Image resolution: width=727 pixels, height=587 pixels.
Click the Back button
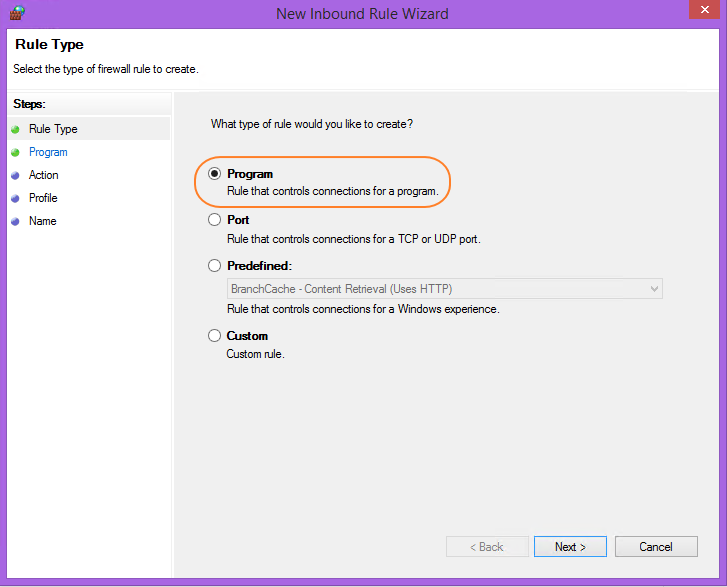[487, 547]
